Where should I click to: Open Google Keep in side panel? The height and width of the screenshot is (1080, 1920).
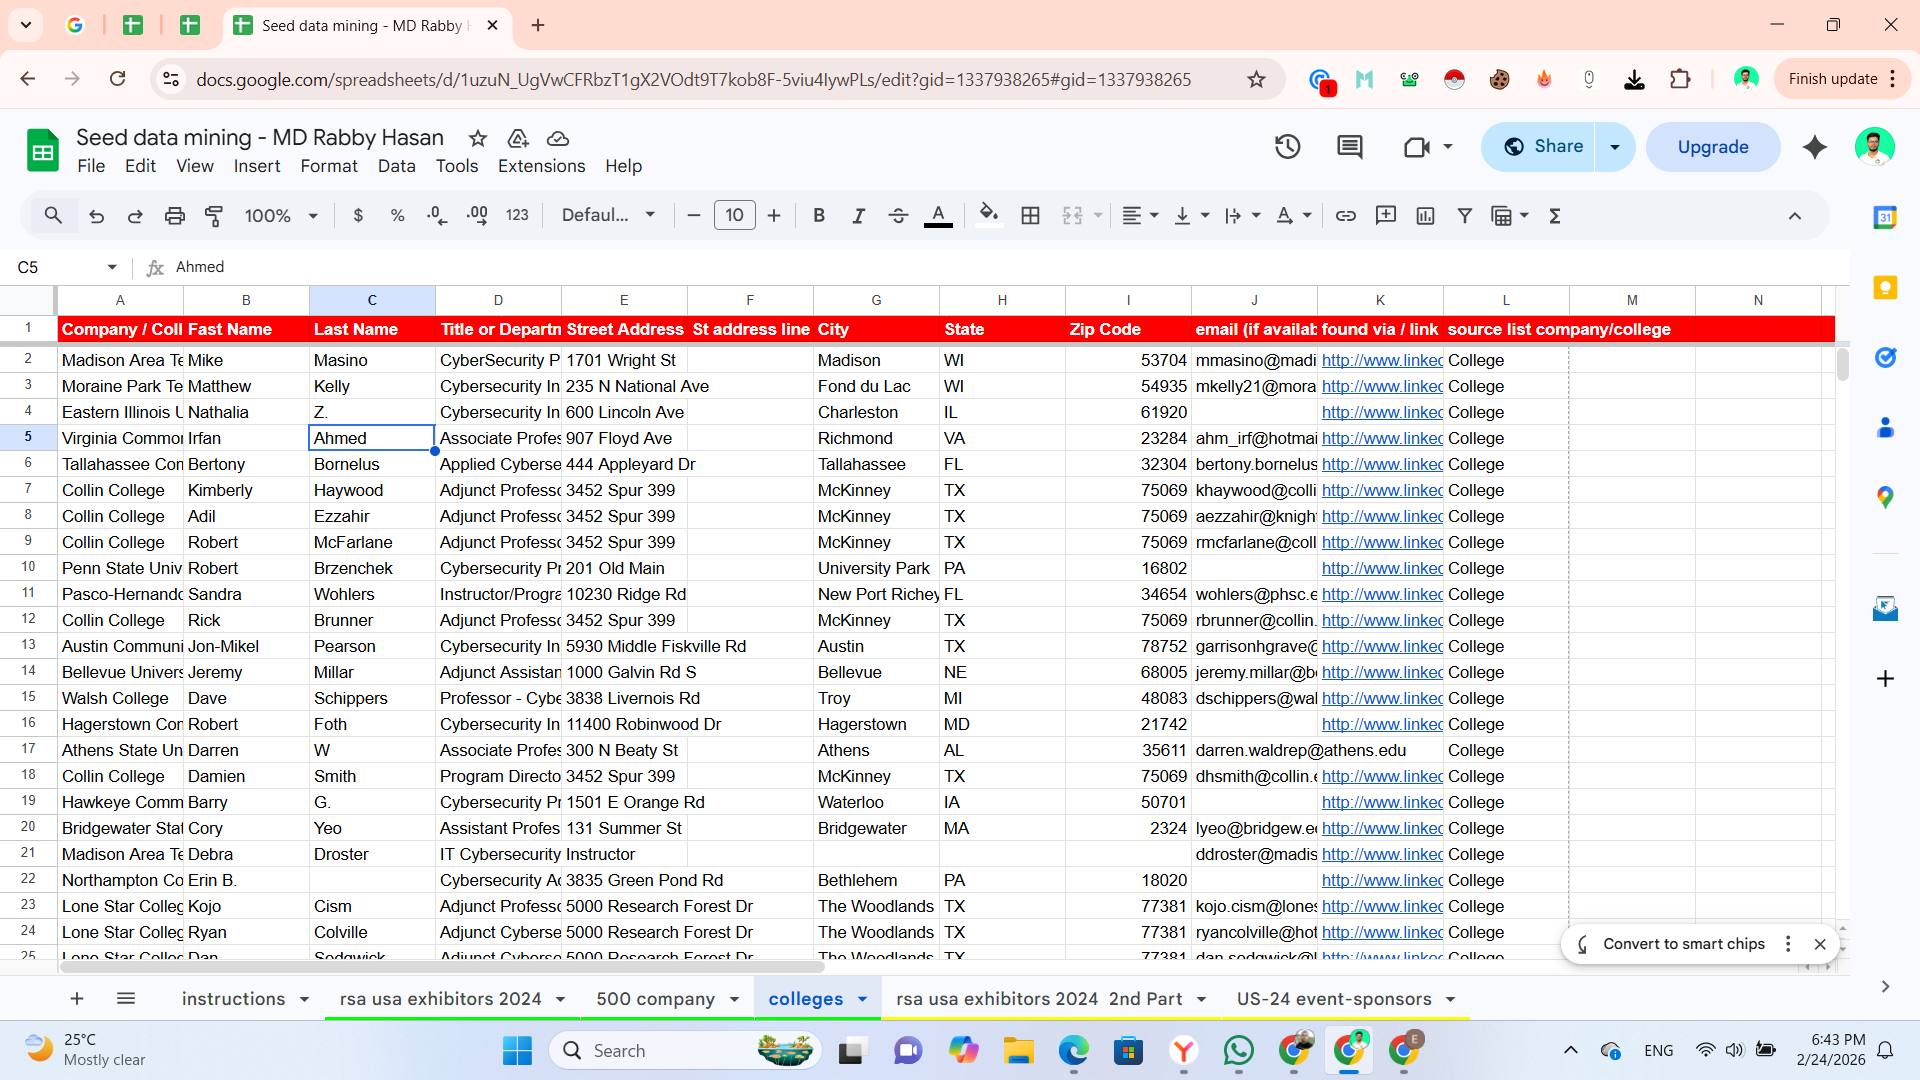pos(1886,287)
